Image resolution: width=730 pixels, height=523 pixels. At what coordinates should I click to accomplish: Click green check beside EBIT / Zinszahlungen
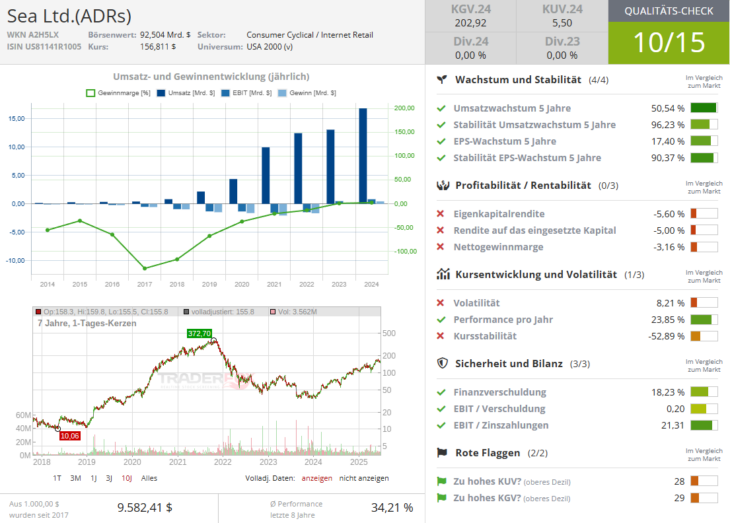(x=441, y=425)
